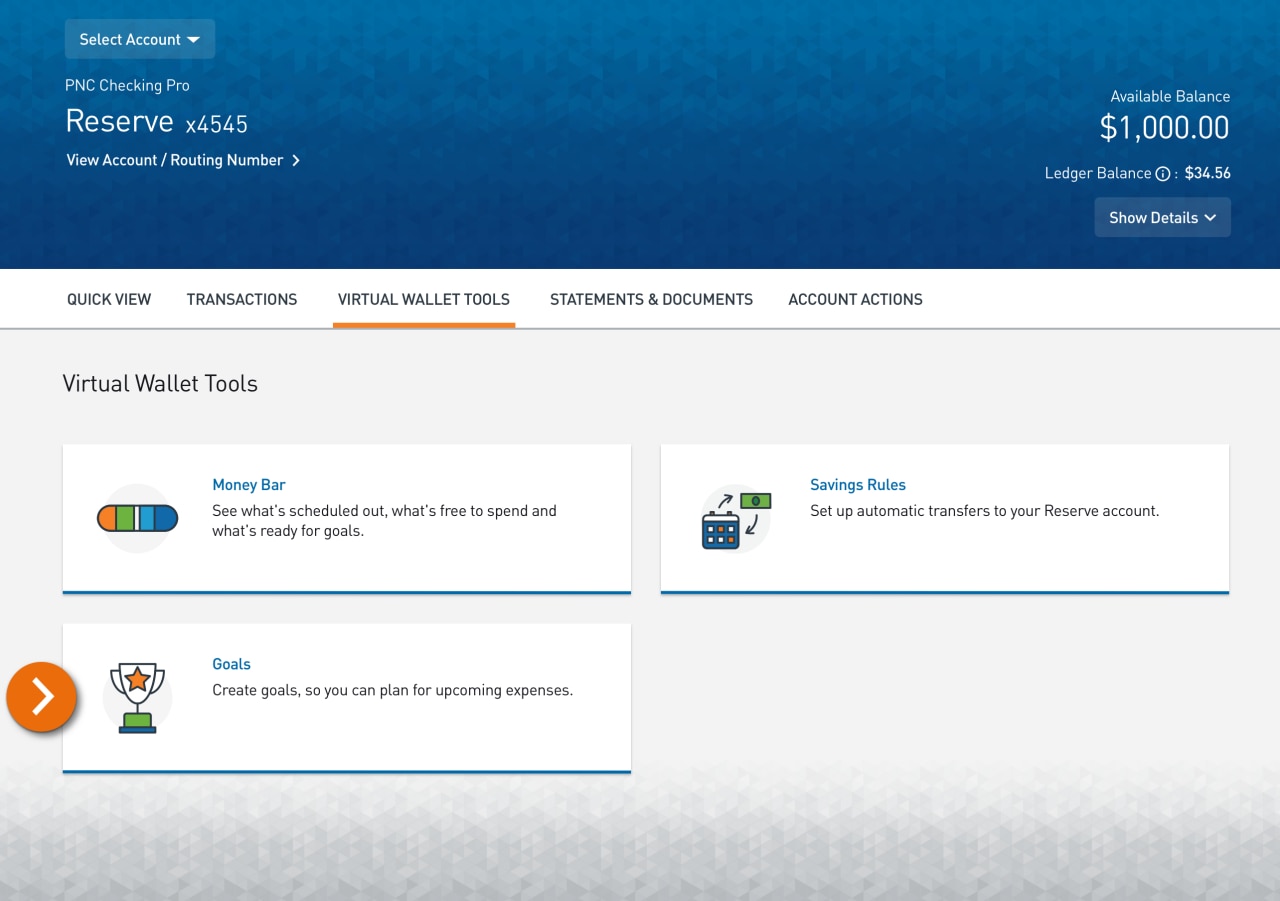Click the orange arrow on the left edge
This screenshot has width=1280, height=901.
click(x=41, y=697)
